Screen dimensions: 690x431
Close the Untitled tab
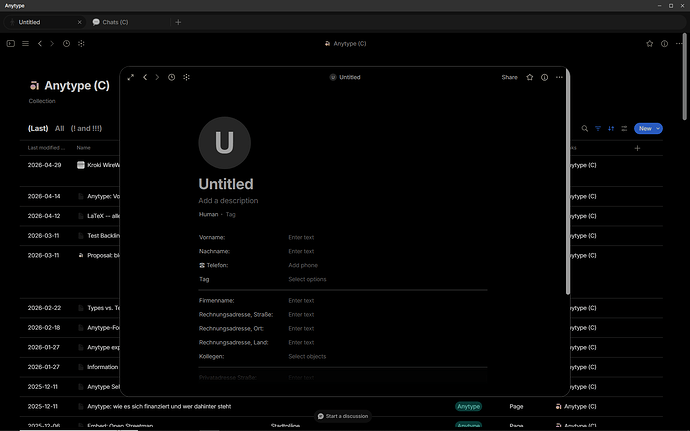click(80, 22)
